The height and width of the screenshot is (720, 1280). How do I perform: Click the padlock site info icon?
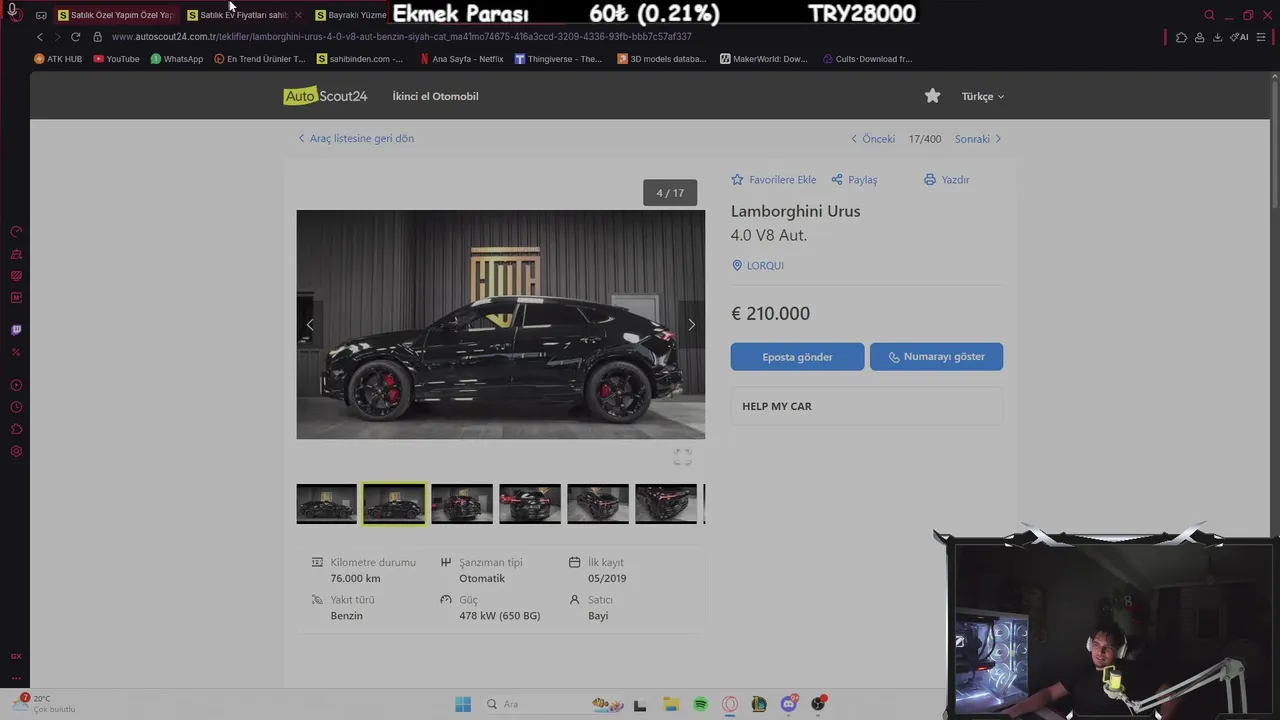(98, 37)
